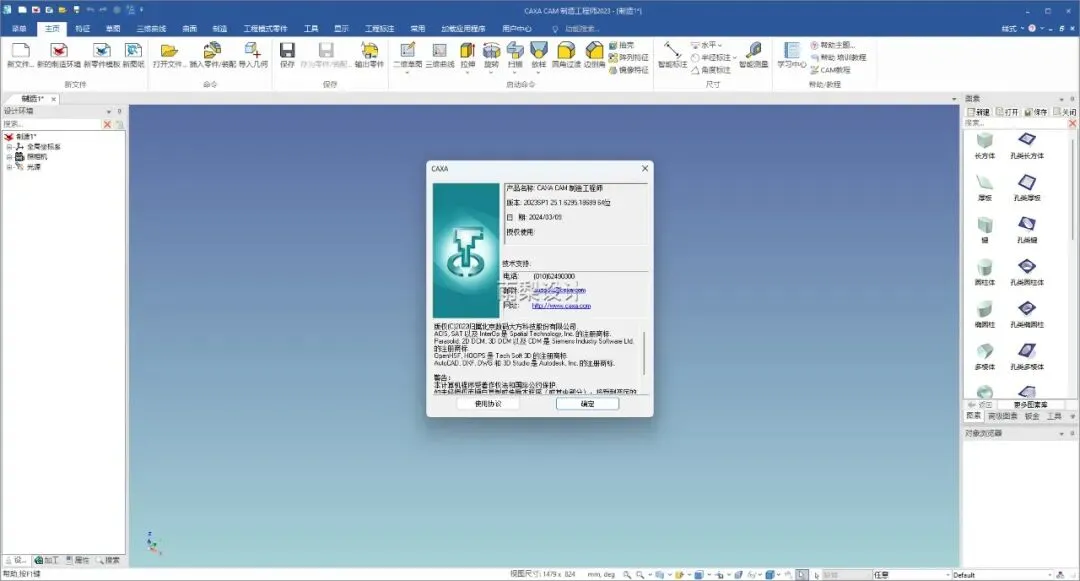
Task: Select the 圆角过渡 fillet tool icon
Action: point(565,50)
